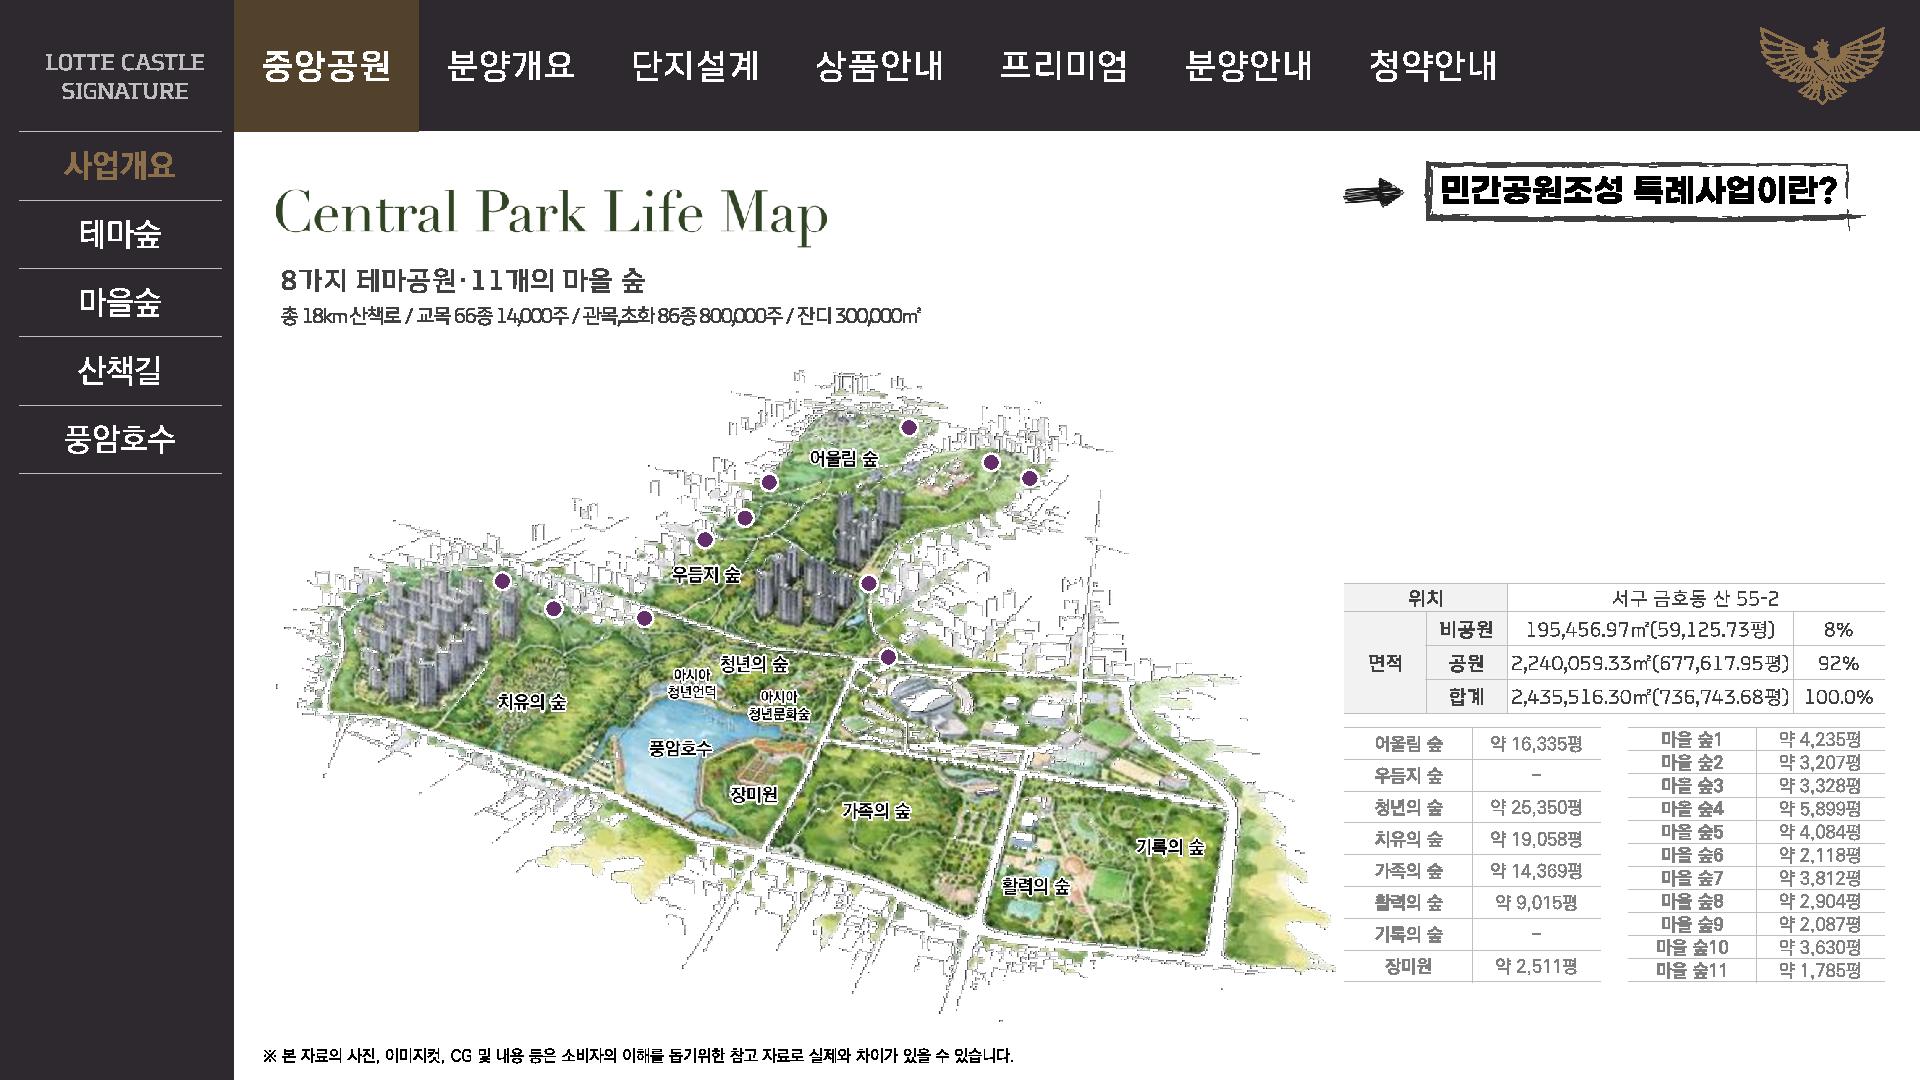Screen dimensions: 1920x1080
Task: Open 풍암호수 sidebar item
Action: click(120, 439)
